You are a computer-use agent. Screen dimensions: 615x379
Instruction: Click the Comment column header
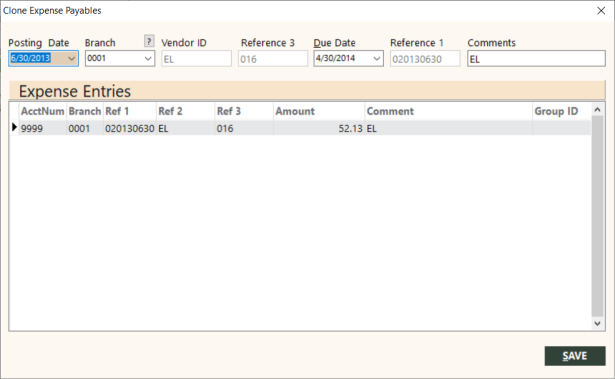pyautogui.click(x=448, y=111)
